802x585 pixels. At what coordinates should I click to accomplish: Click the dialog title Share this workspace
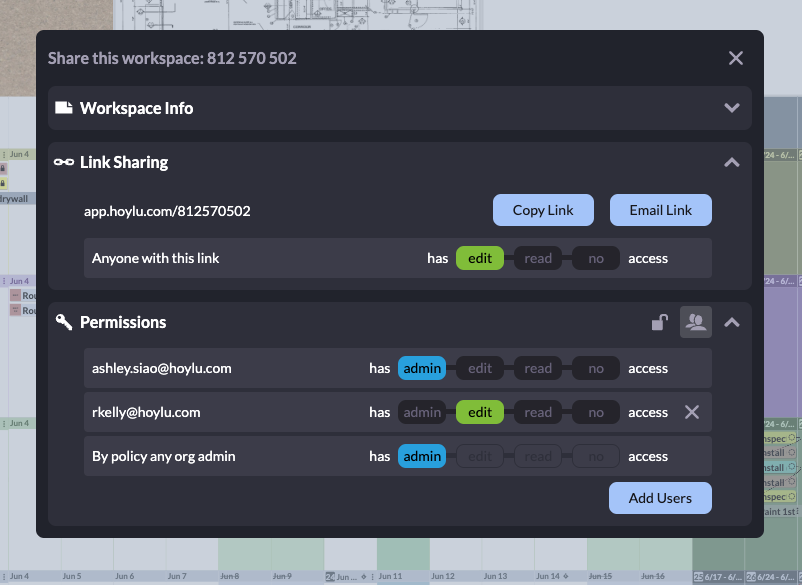(172, 58)
